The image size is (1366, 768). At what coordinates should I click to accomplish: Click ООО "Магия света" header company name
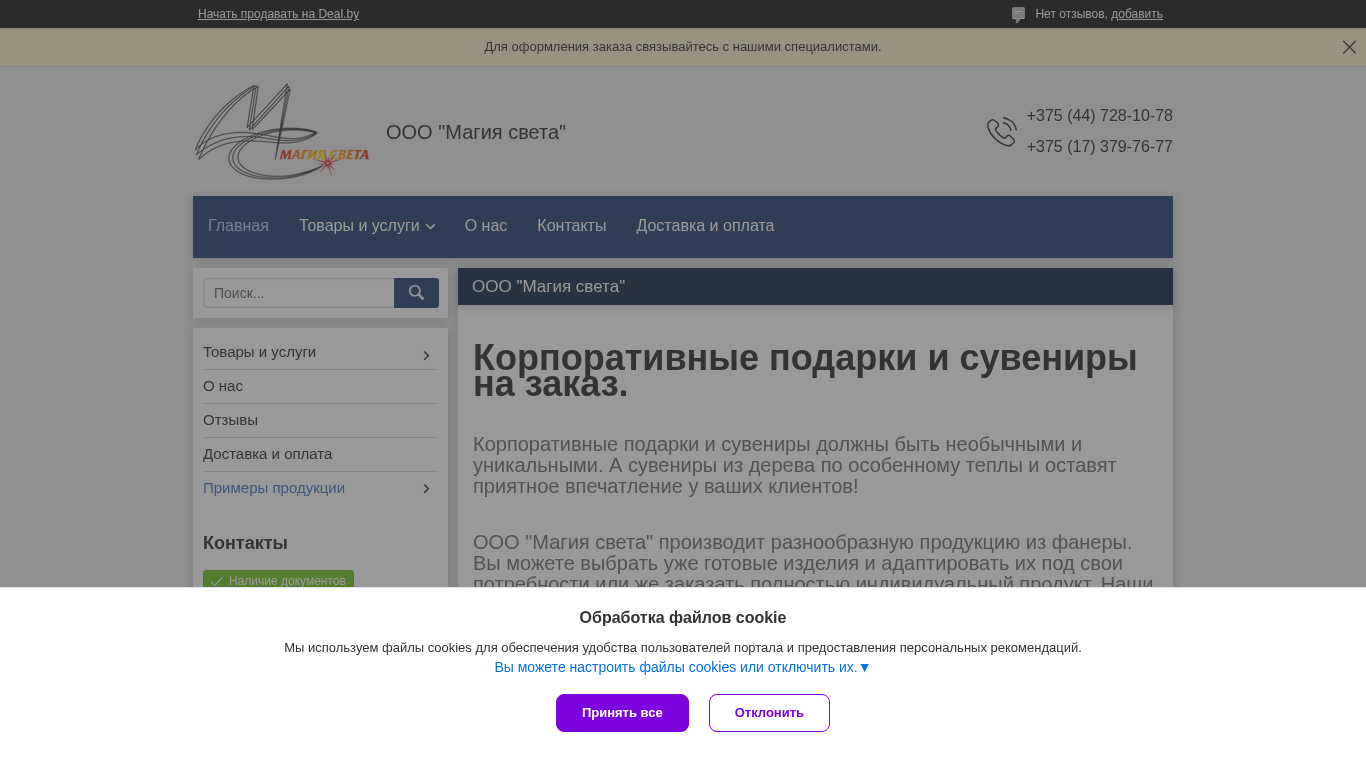pyautogui.click(x=476, y=132)
